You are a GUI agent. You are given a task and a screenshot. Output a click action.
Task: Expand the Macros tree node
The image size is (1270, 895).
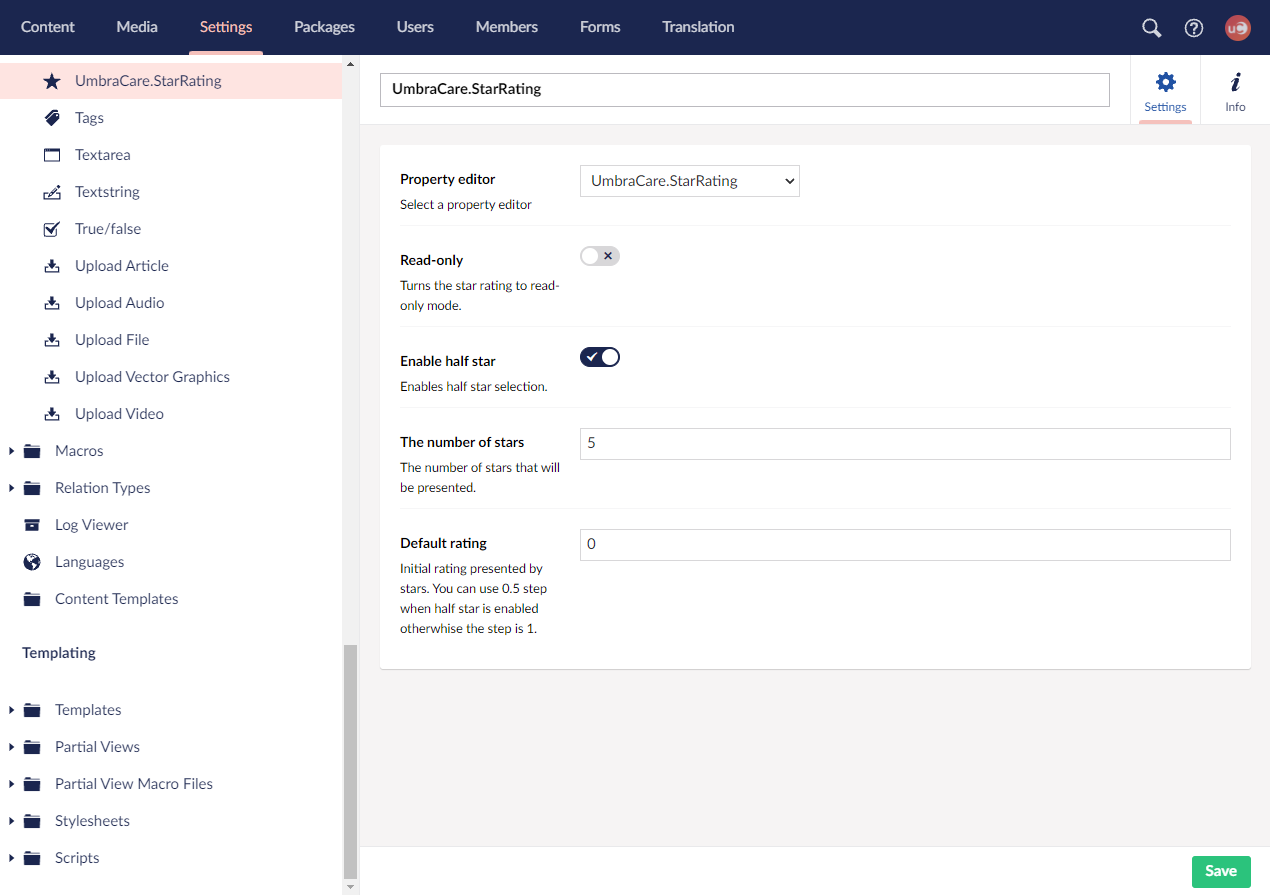coord(11,451)
